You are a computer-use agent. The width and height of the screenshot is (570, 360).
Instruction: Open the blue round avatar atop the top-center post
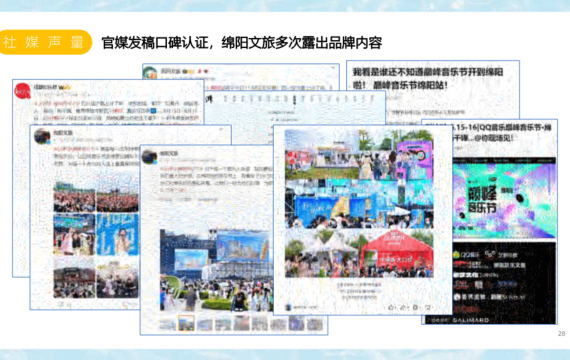click(x=150, y=72)
